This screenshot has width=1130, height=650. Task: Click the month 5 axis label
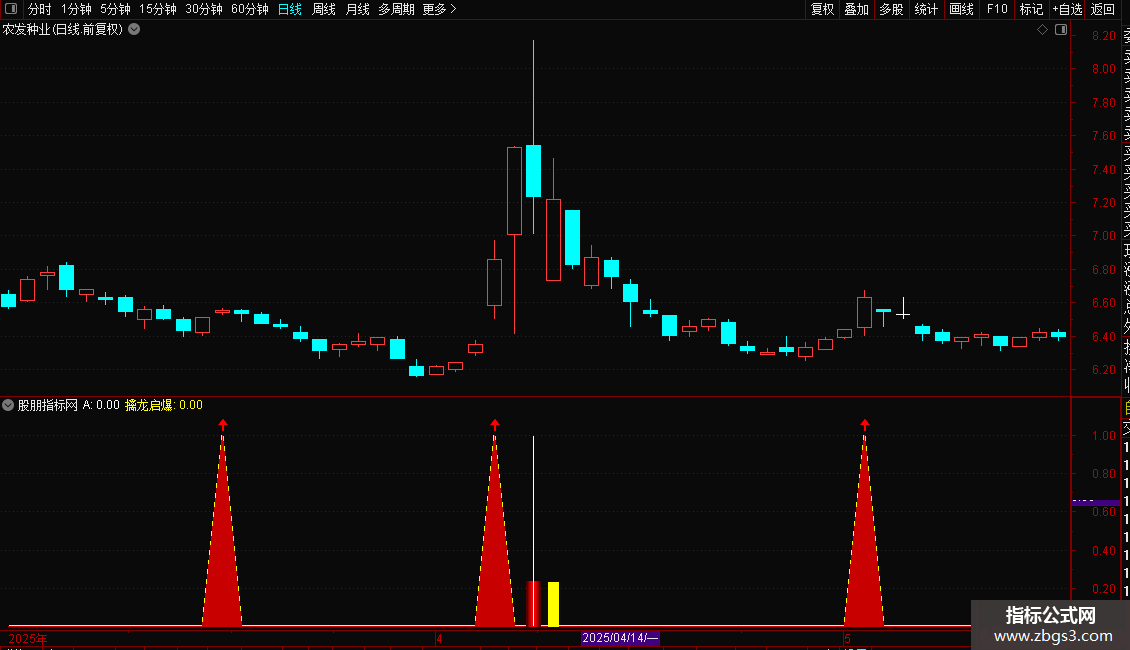pos(848,638)
